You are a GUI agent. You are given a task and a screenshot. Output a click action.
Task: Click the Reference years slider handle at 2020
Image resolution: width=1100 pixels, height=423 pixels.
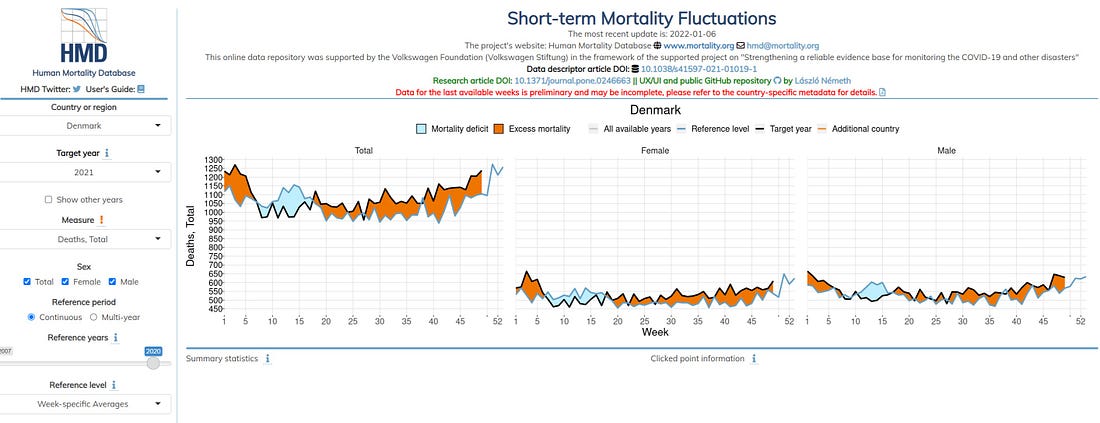click(154, 363)
